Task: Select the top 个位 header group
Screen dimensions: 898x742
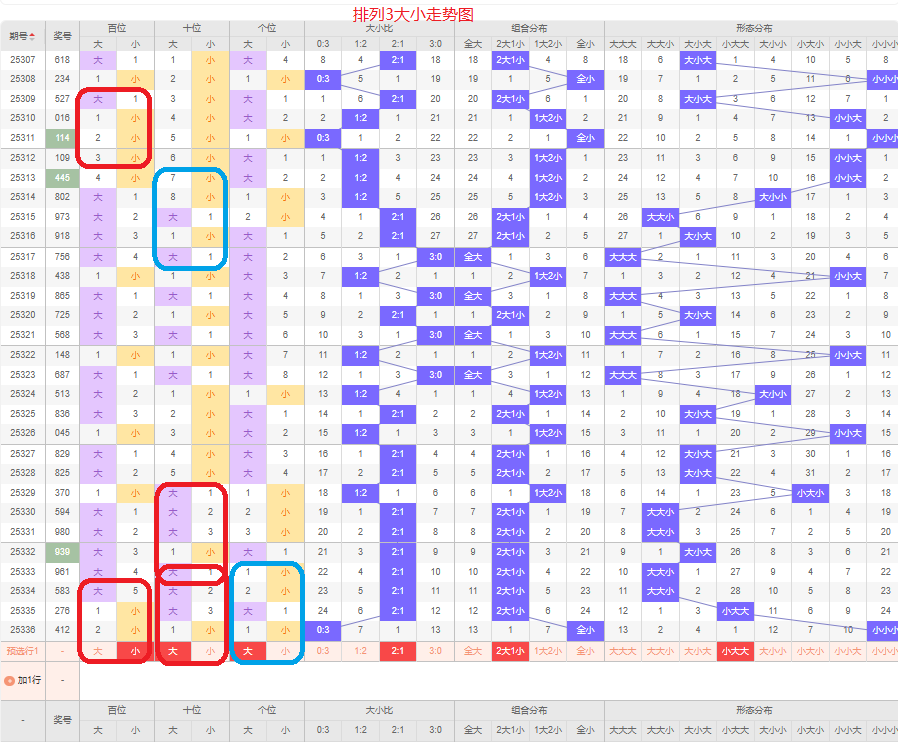Action: click(x=267, y=28)
